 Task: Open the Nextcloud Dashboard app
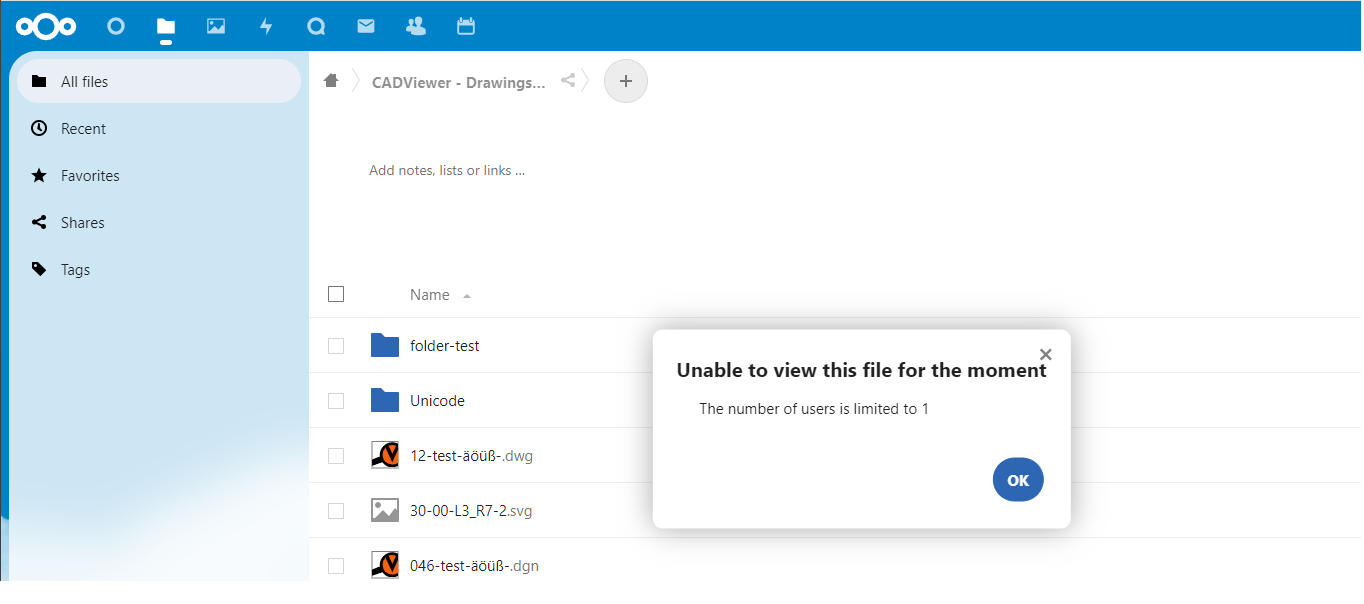[116, 25]
